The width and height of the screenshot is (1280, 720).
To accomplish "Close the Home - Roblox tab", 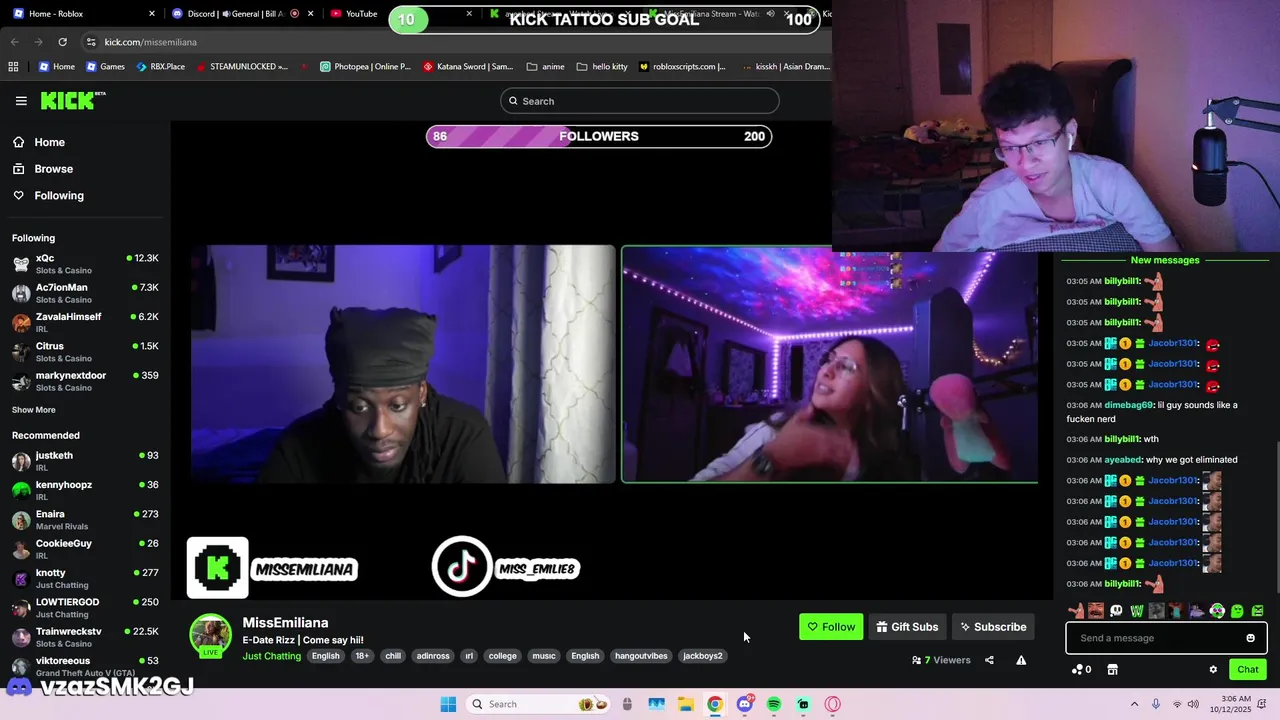I will click(152, 14).
